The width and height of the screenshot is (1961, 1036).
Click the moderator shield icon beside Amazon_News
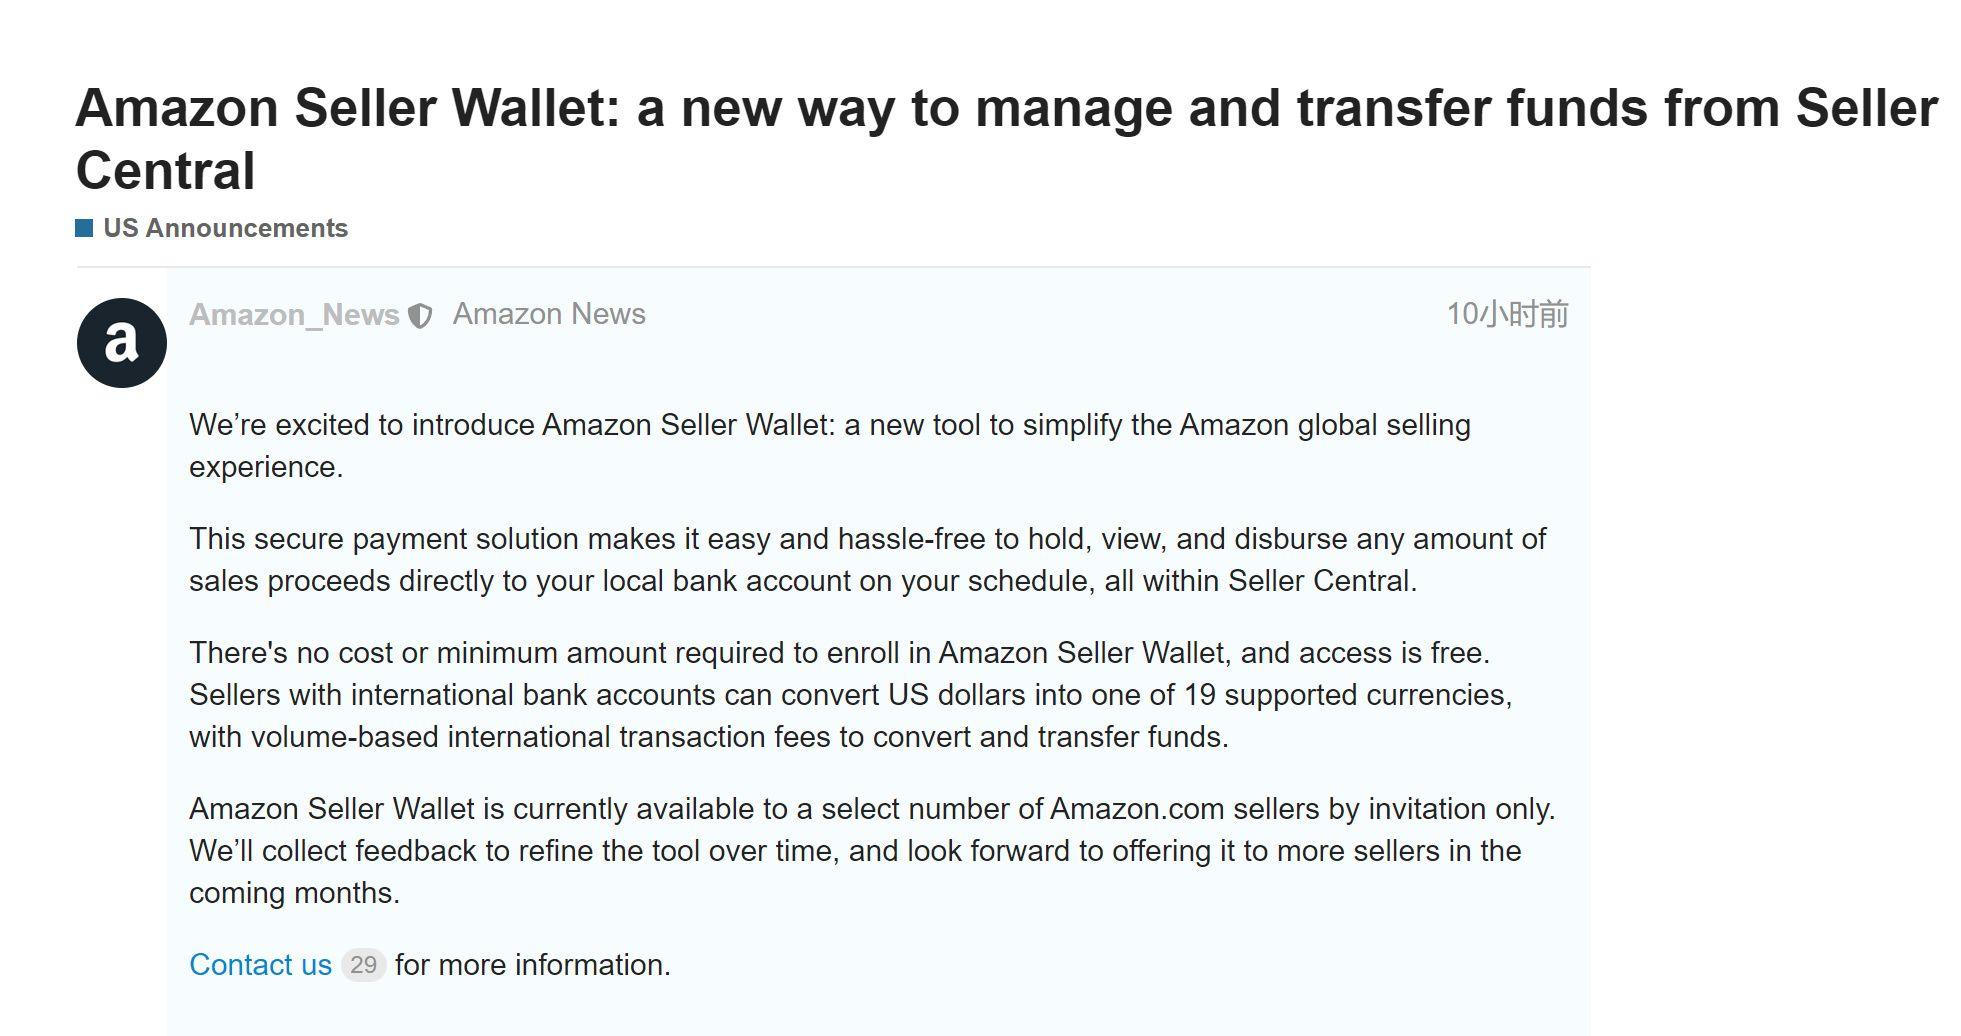(421, 316)
